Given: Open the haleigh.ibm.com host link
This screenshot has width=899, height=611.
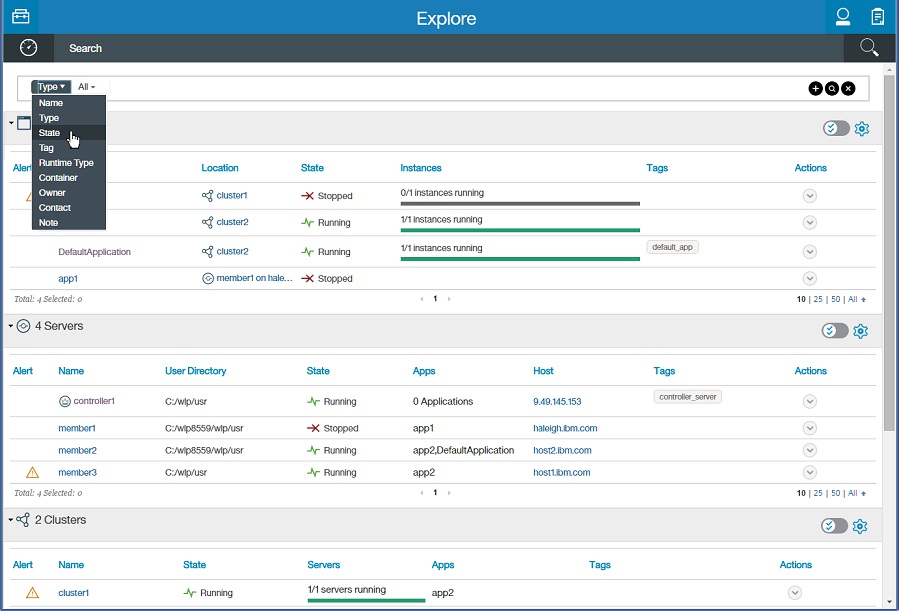Looking at the screenshot, I should 565,428.
